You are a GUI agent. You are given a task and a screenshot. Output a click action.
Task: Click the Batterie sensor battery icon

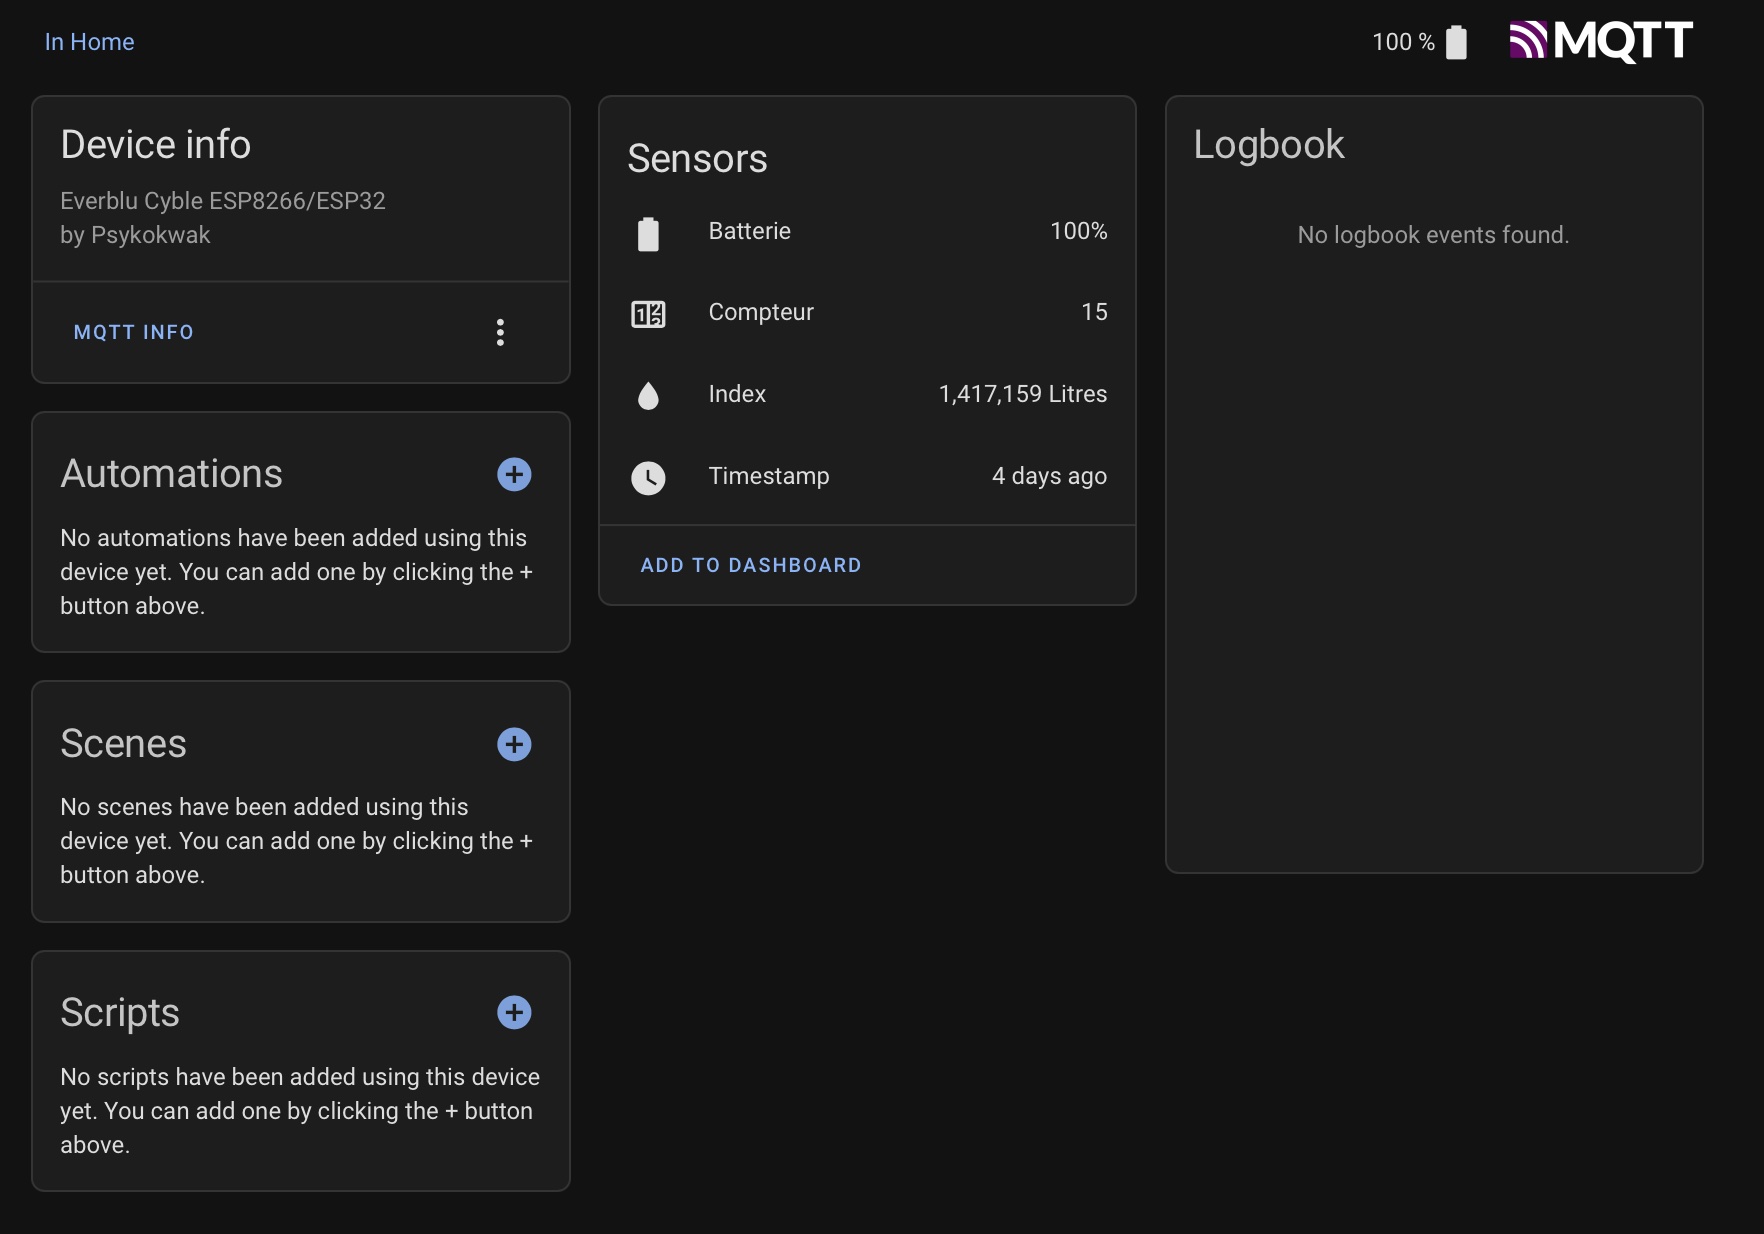click(x=648, y=233)
